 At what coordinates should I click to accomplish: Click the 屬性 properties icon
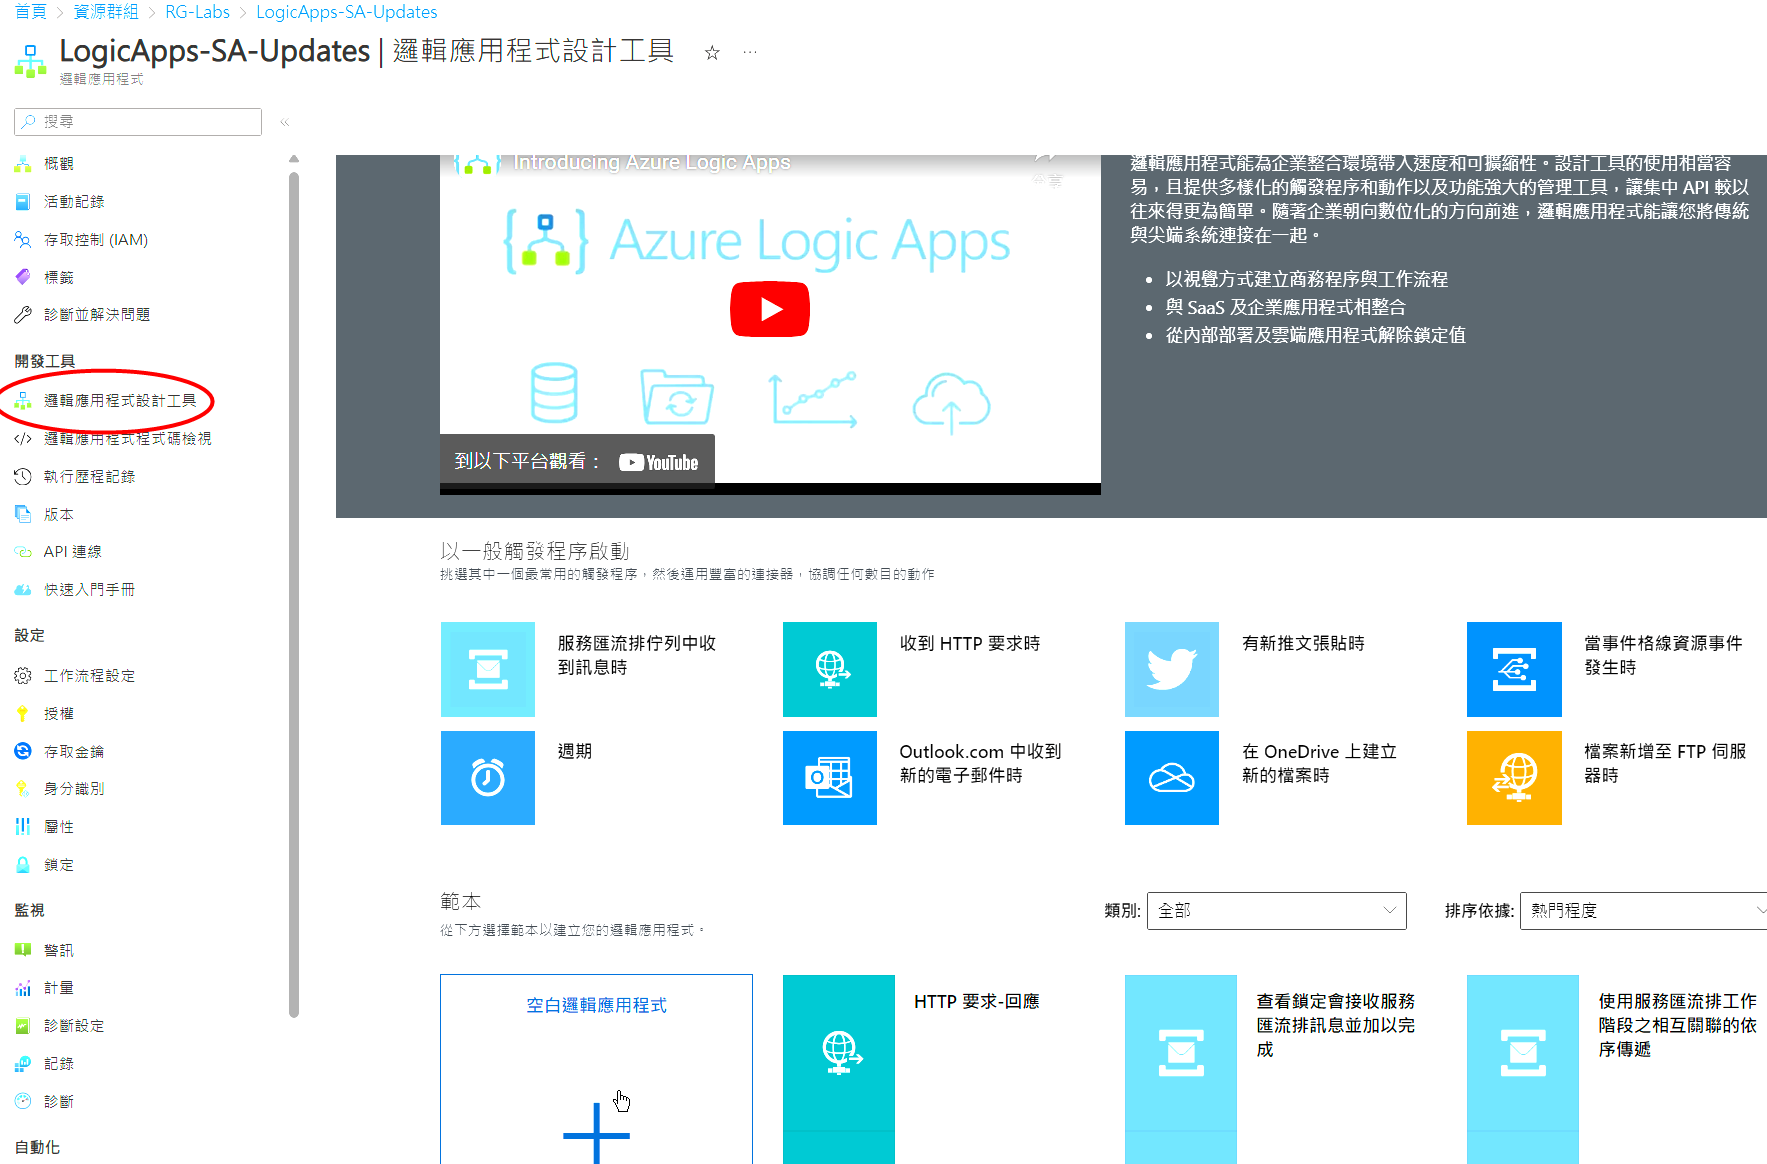pos(23,826)
